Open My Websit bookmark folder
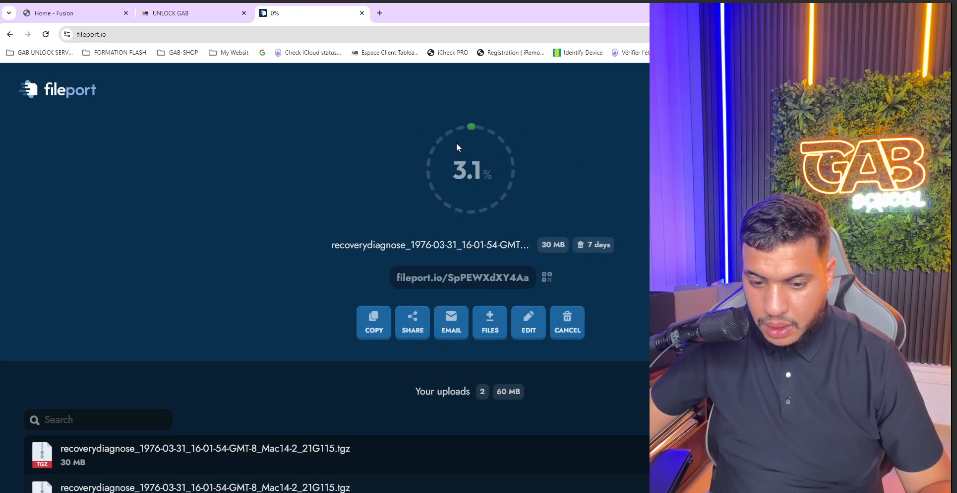 click(x=229, y=53)
